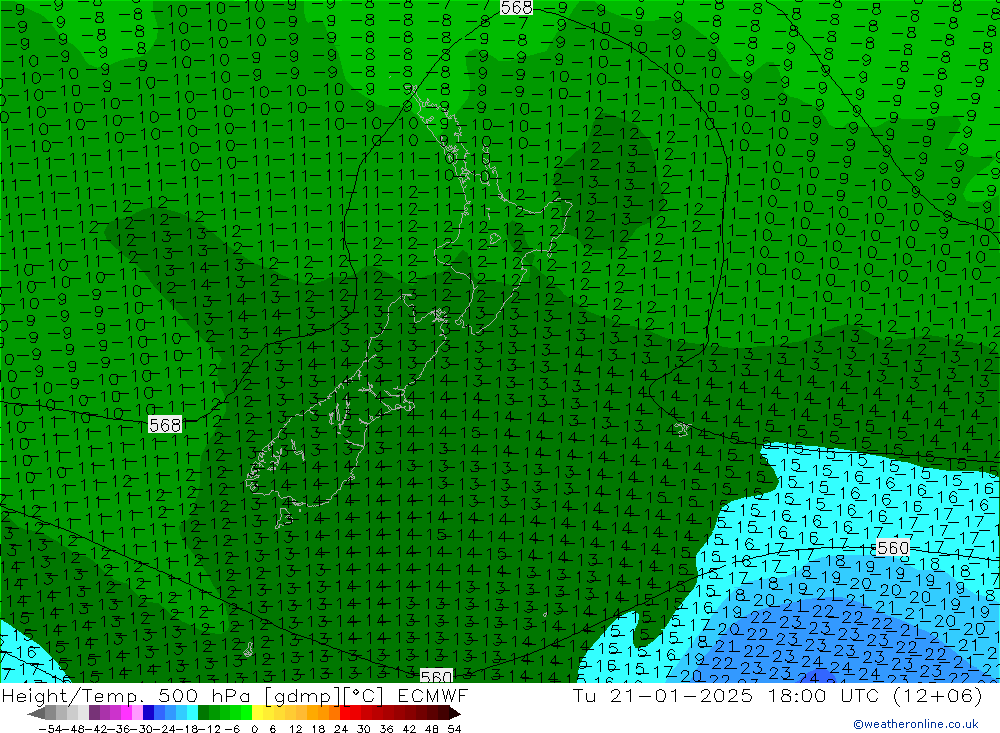The height and width of the screenshot is (733, 1000).
Task: Click the '-48' legend value
Action: point(74,729)
